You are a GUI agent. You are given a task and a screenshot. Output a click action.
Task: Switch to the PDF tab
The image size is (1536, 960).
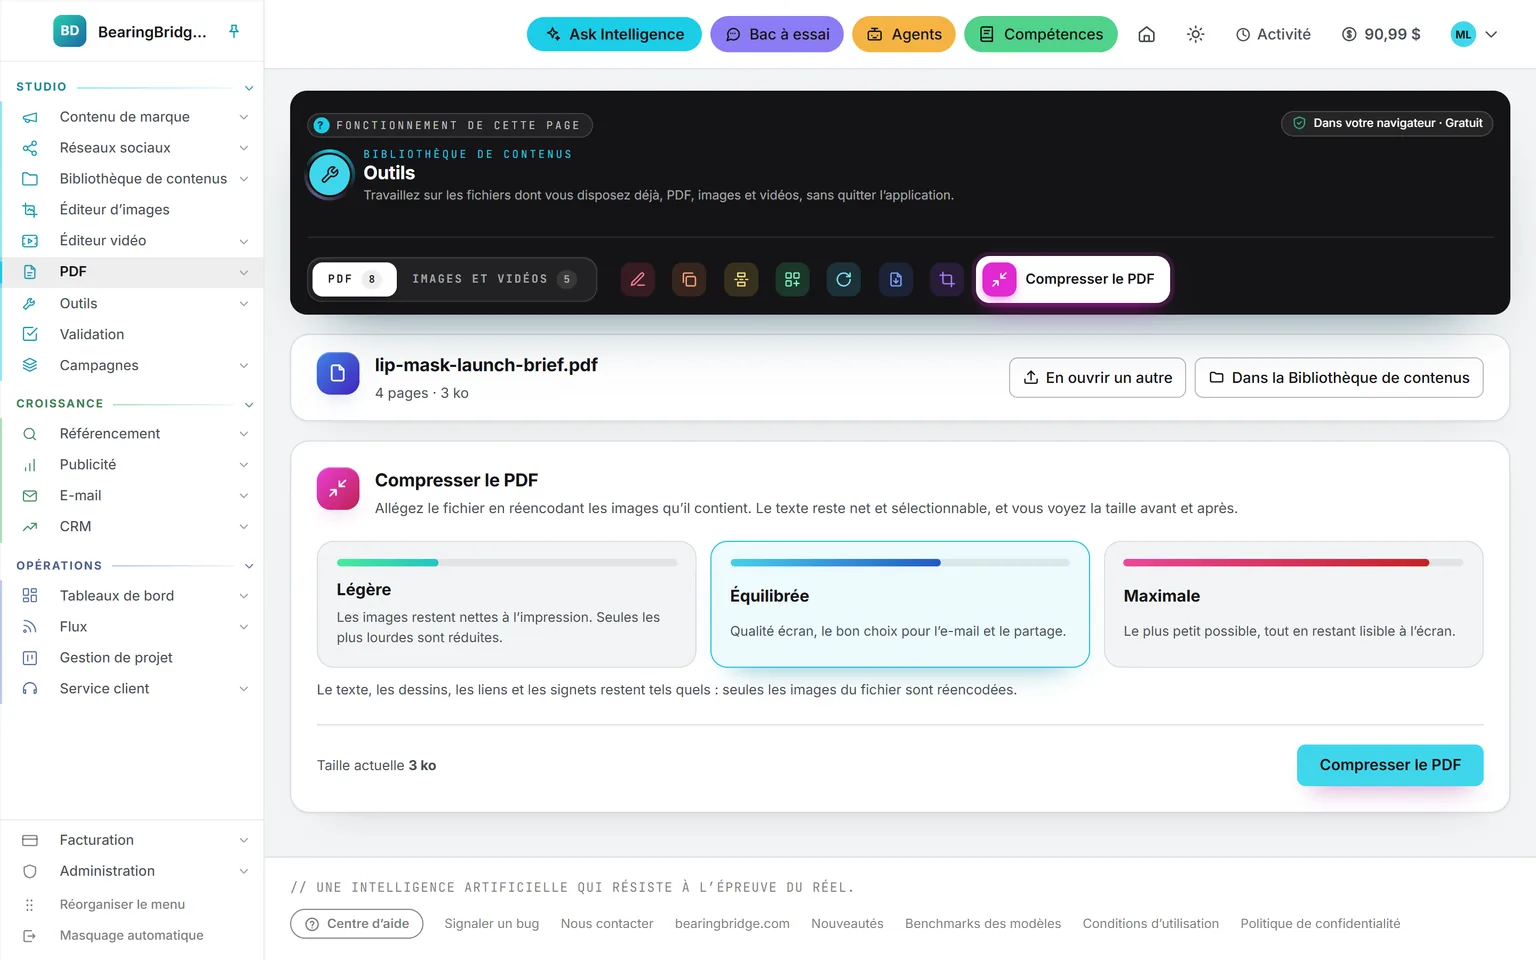coord(354,279)
